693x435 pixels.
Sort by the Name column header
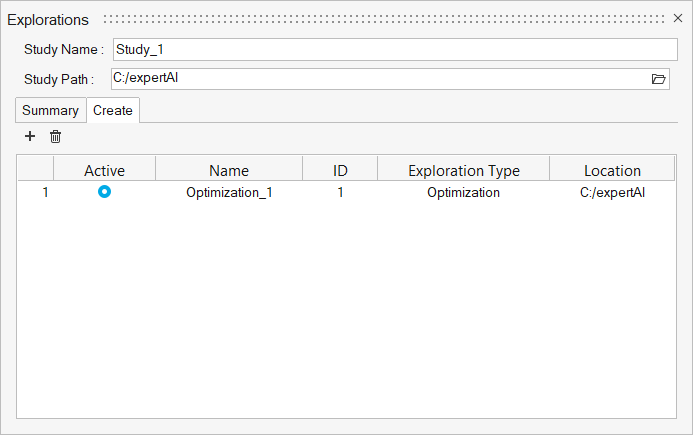229,170
